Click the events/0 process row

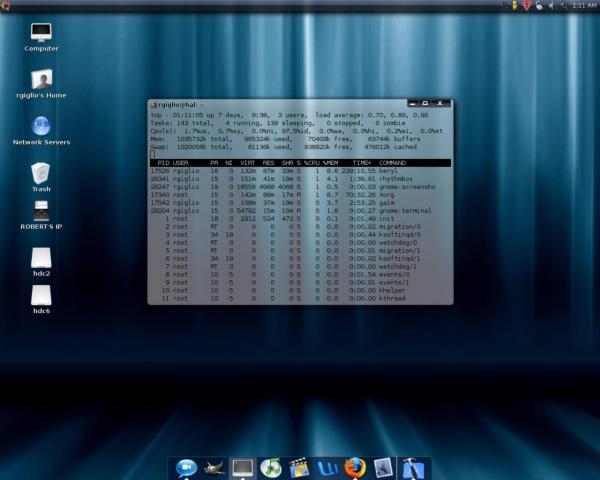point(300,274)
